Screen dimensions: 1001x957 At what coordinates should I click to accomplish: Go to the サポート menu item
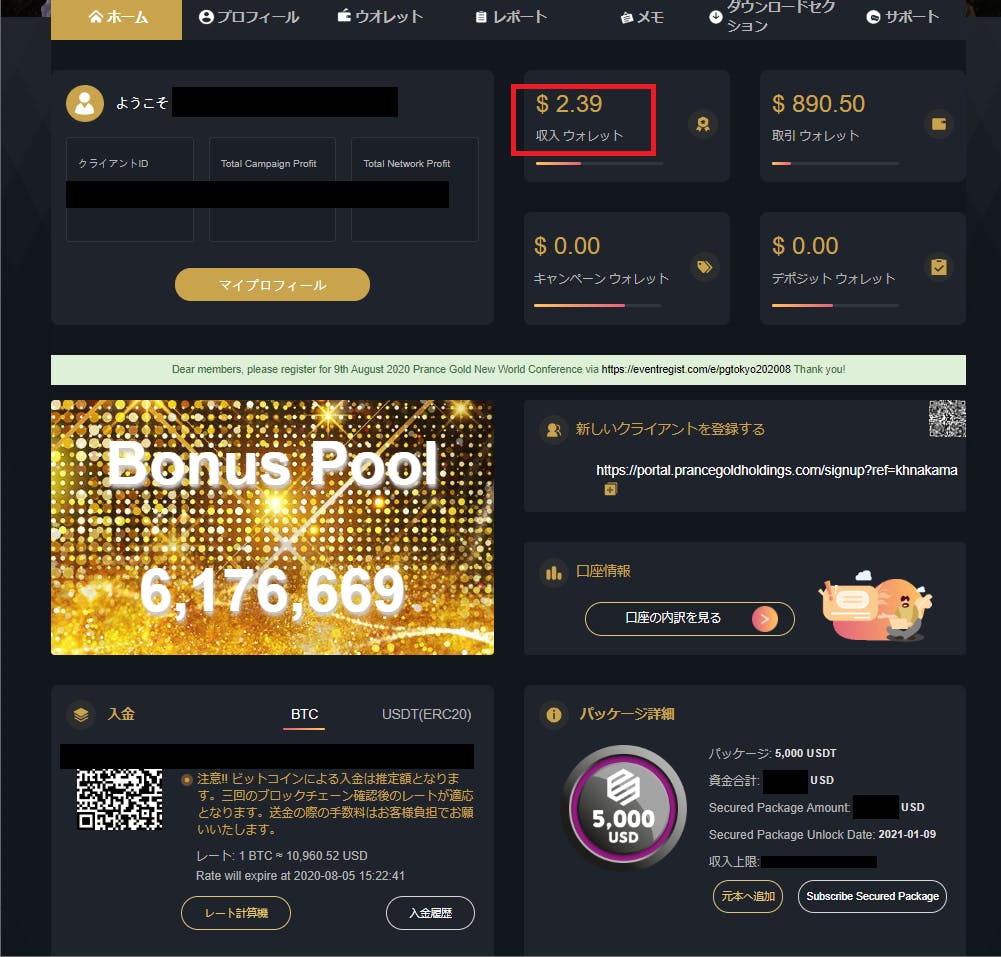point(903,17)
